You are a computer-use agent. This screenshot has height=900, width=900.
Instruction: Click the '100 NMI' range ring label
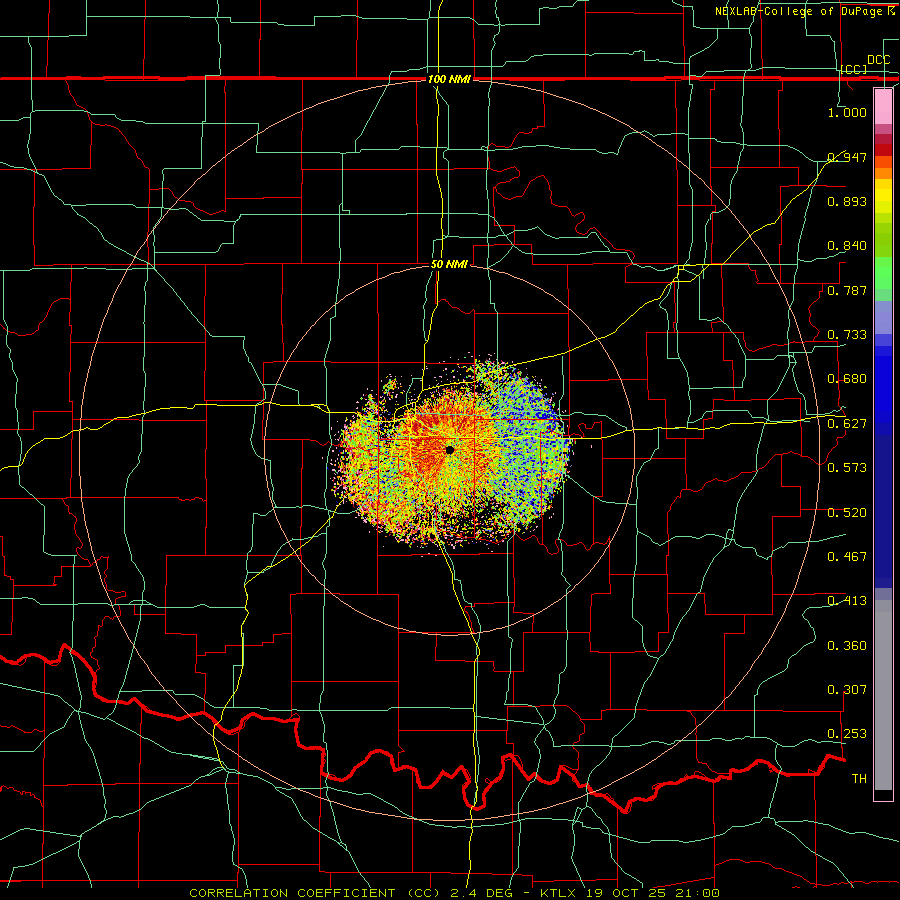(449, 79)
